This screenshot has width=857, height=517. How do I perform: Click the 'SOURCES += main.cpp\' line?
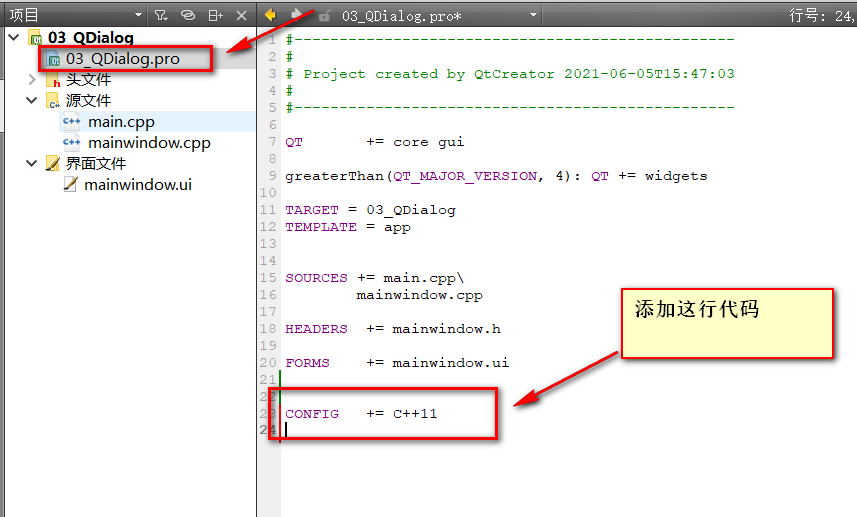[374, 278]
